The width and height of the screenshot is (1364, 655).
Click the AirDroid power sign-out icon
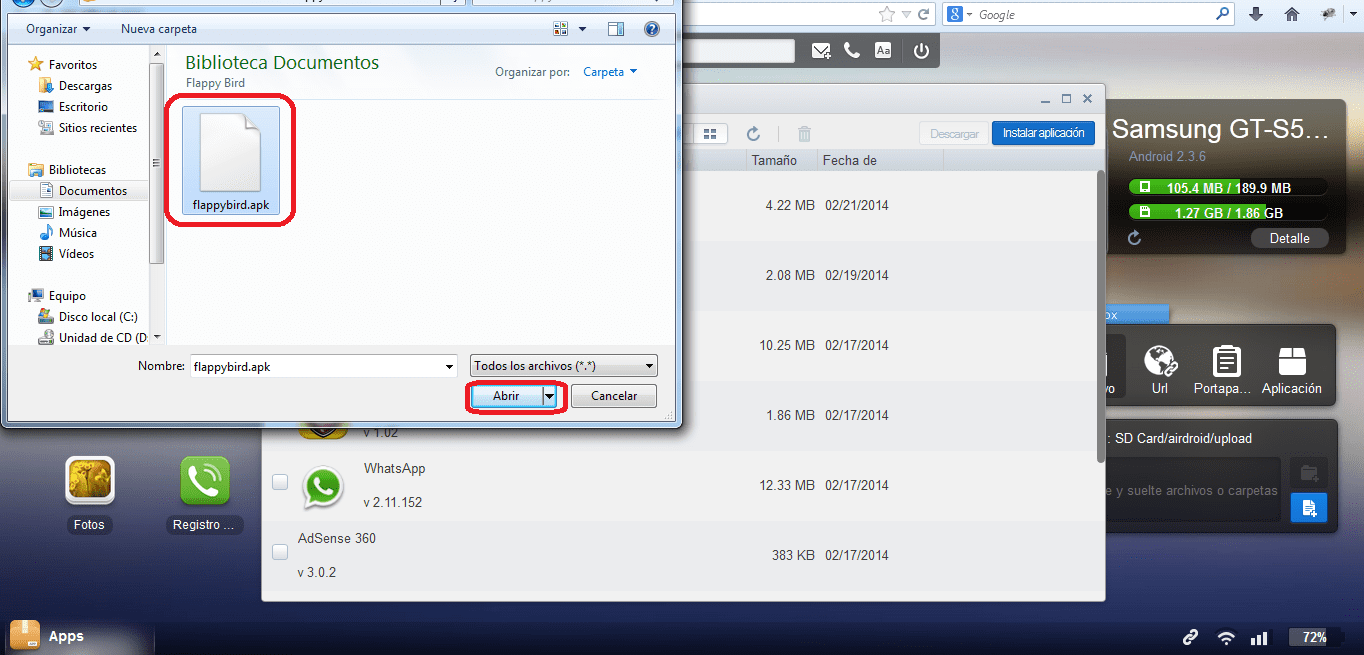(x=921, y=50)
